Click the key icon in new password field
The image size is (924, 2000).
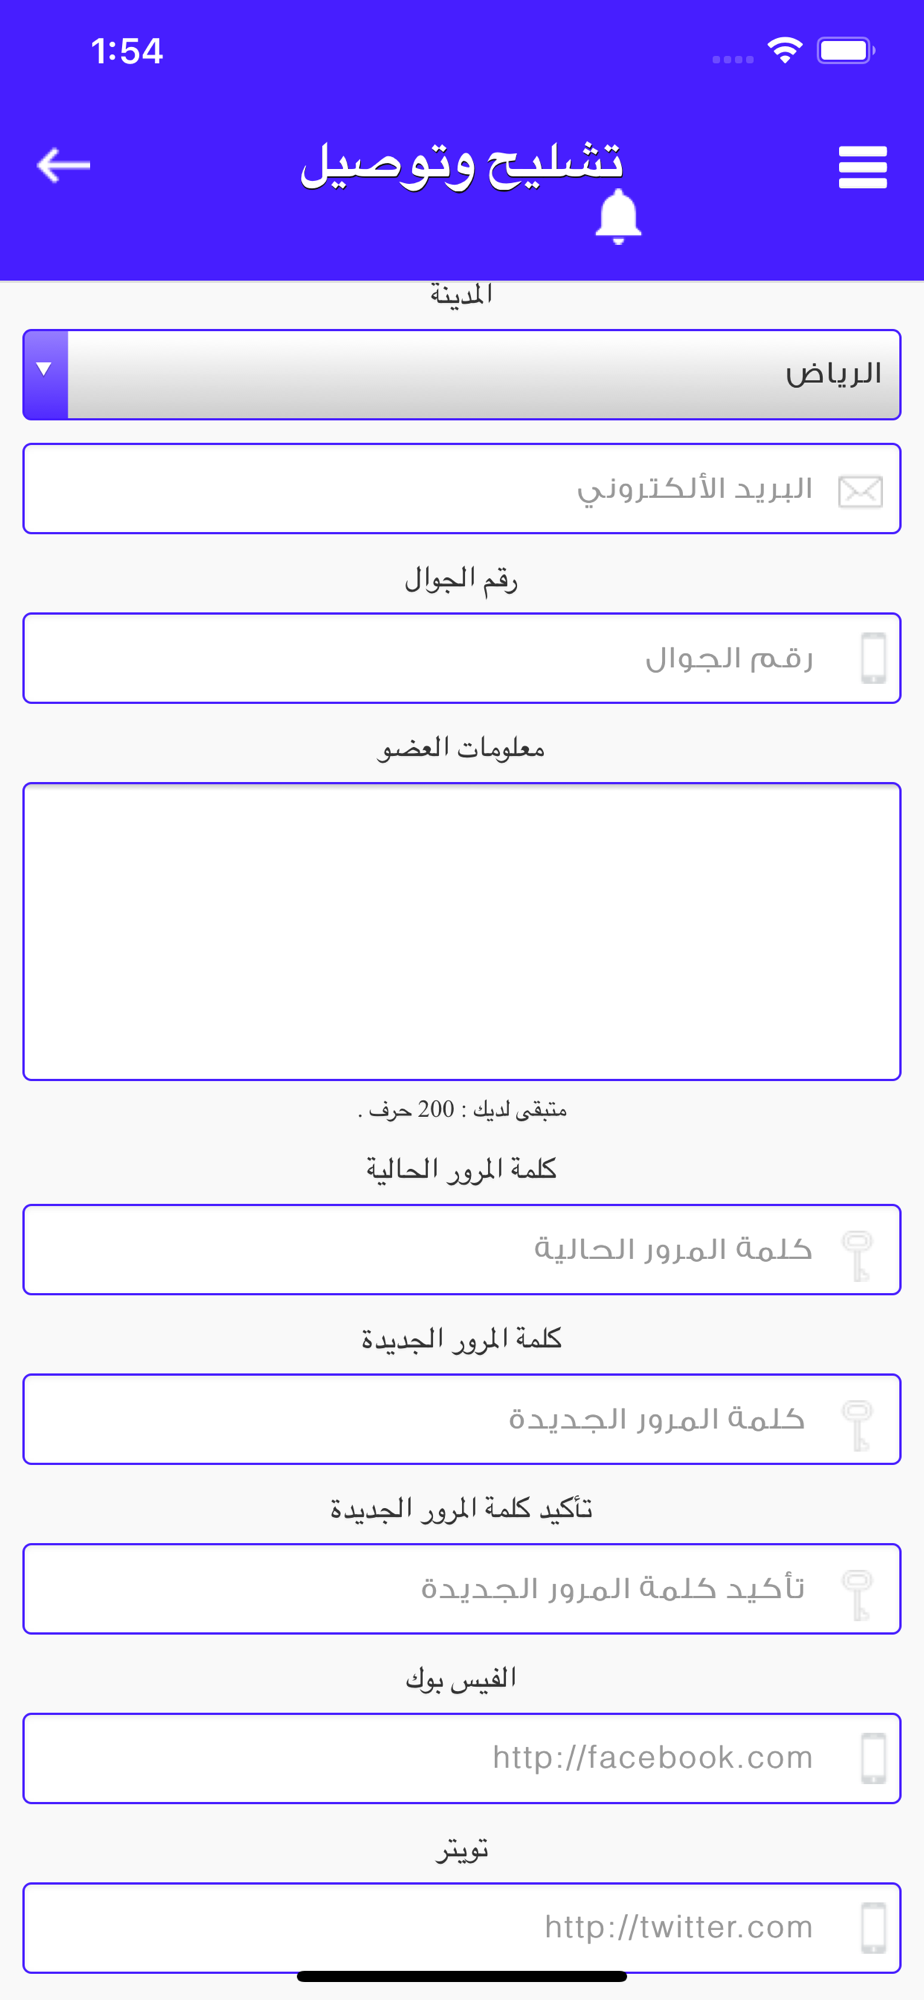click(858, 1425)
